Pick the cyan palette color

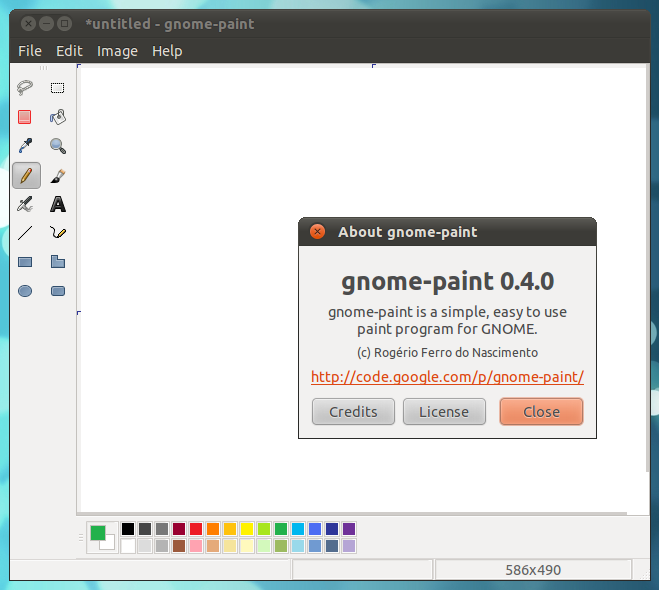tap(298, 529)
